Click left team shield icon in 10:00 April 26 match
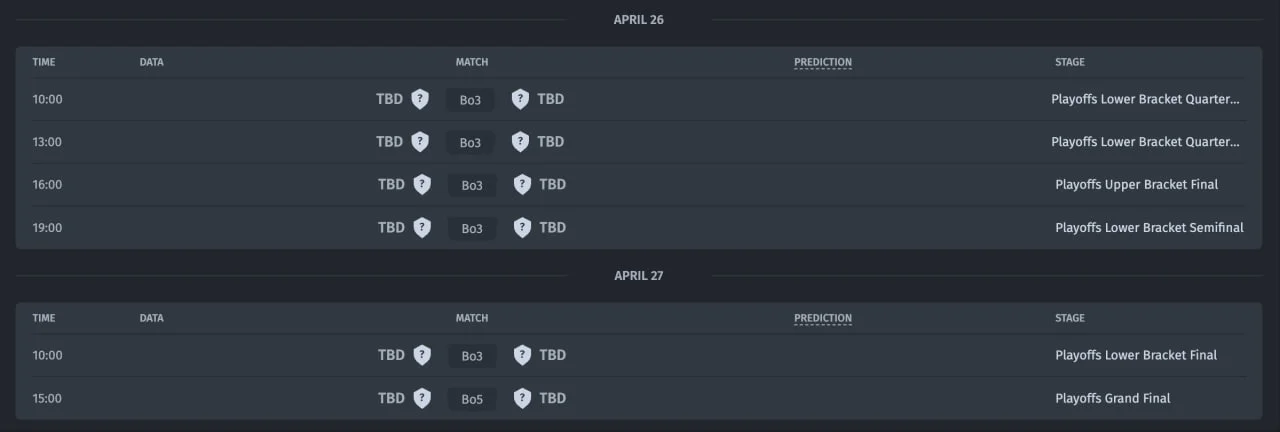Image resolution: width=1280 pixels, height=432 pixels. click(x=420, y=99)
